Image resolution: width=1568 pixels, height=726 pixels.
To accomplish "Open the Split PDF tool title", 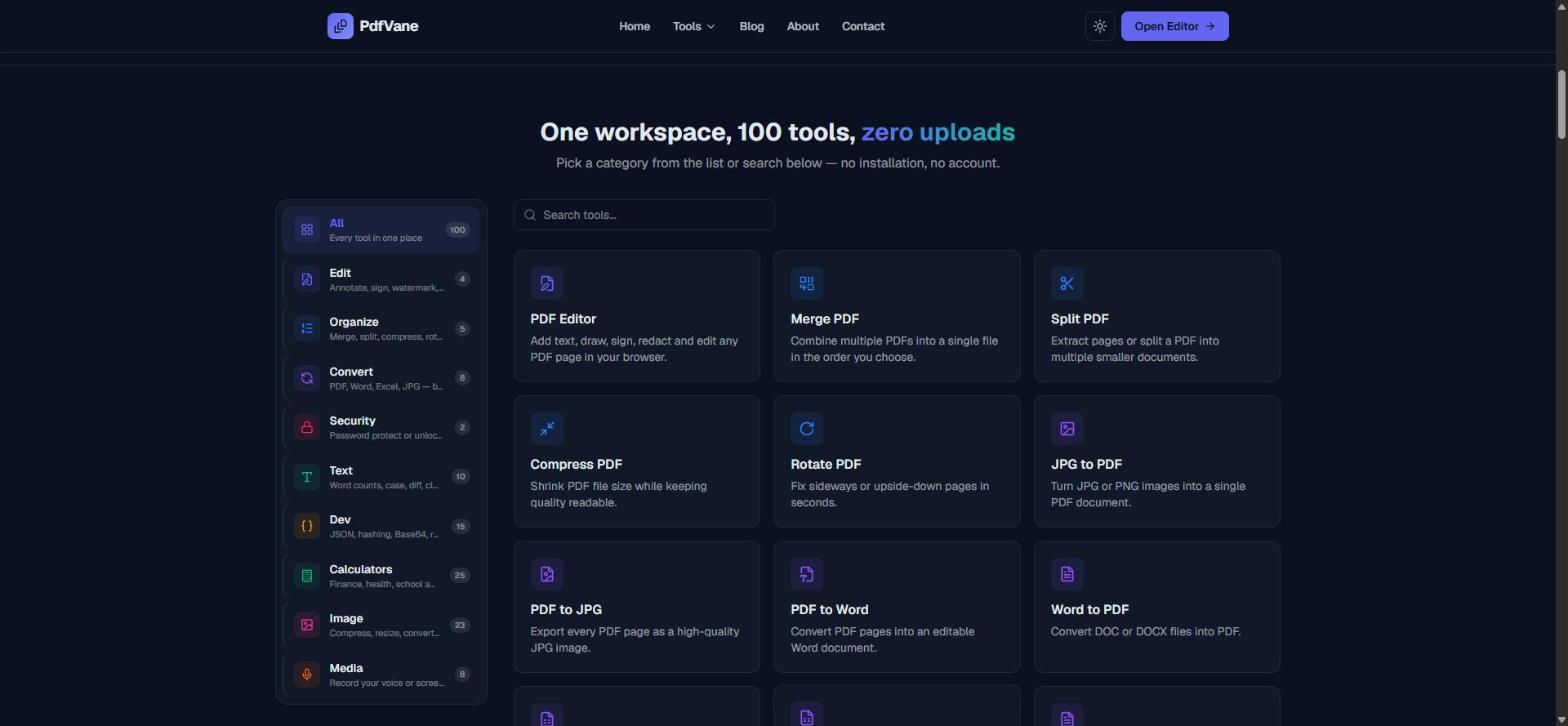I will 1080,319.
